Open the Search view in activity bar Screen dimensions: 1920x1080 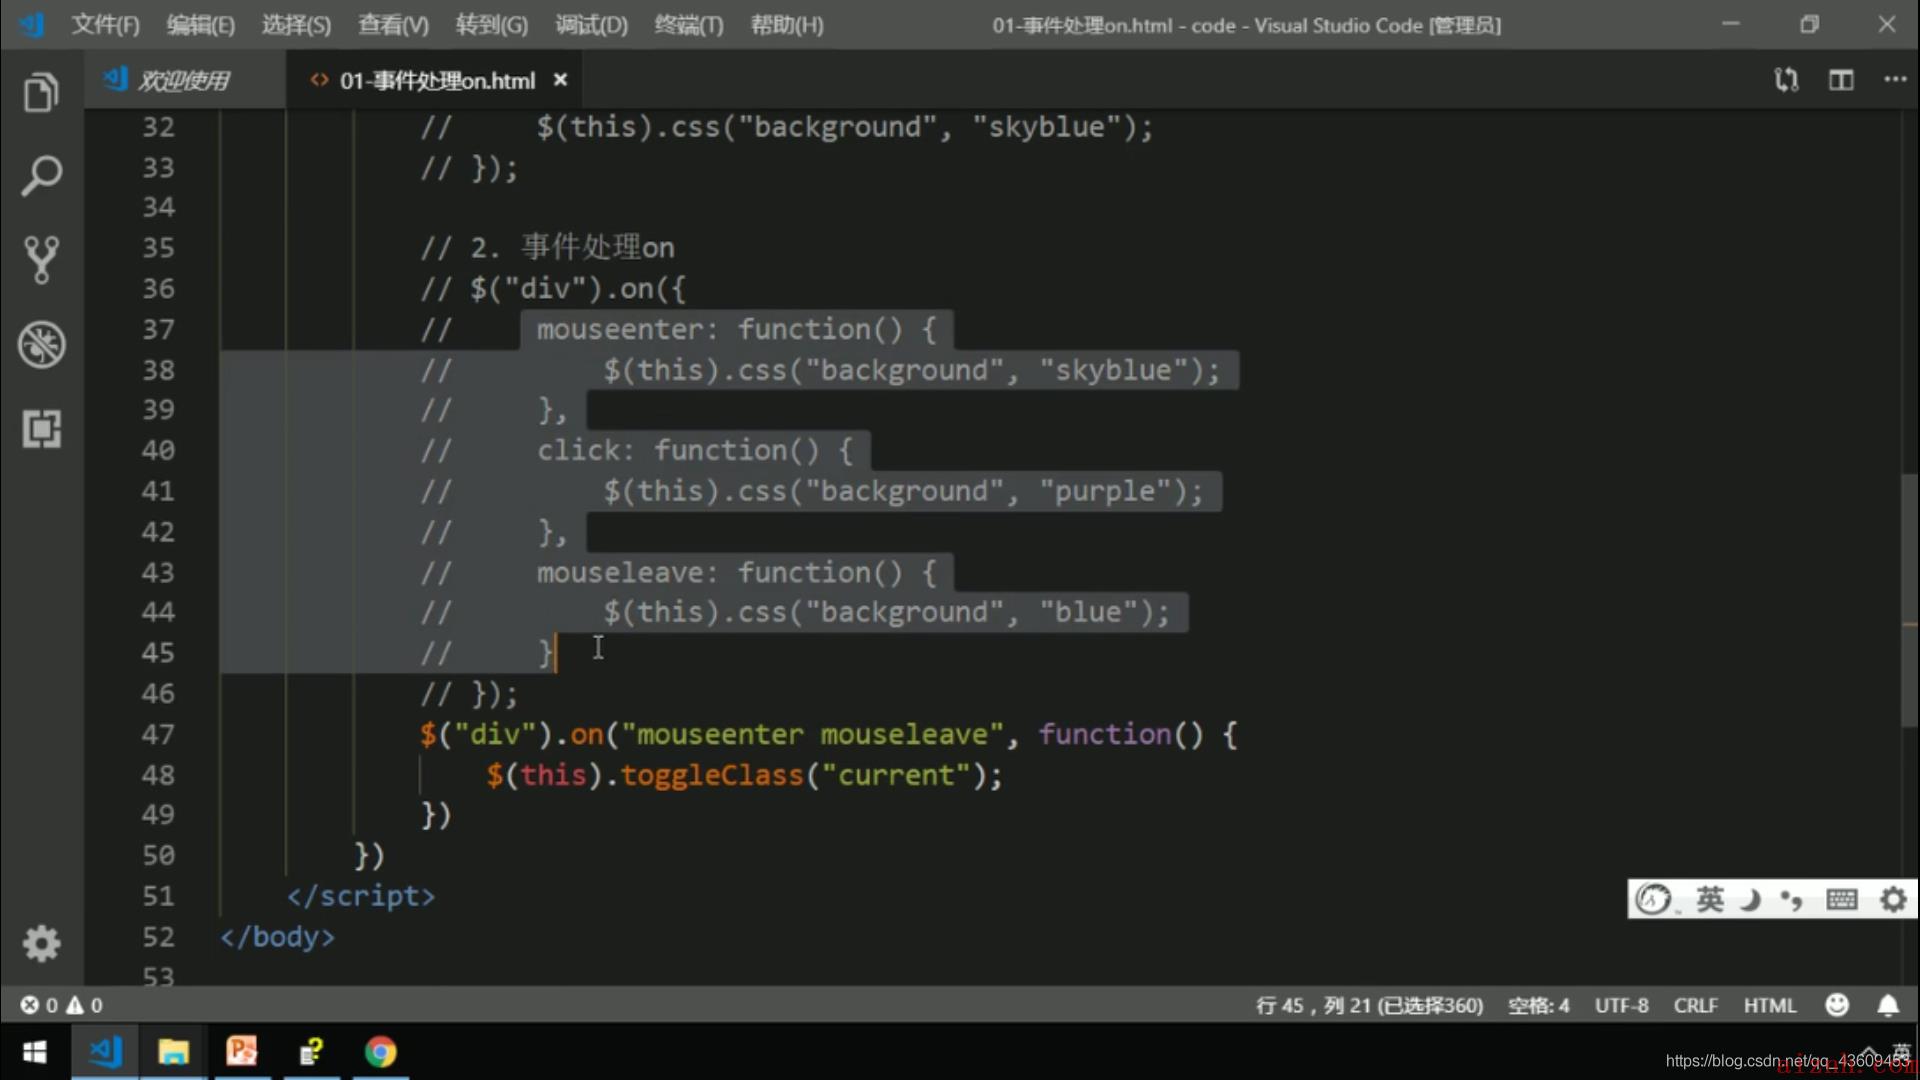[41, 176]
